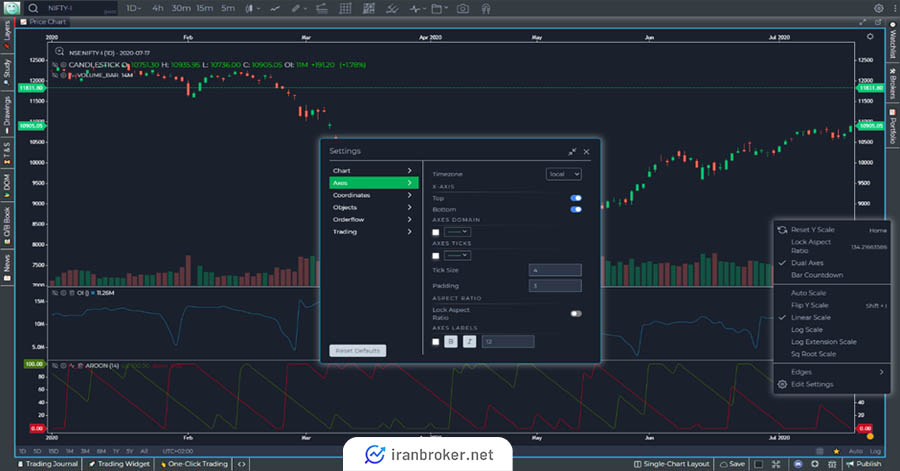Click the broadcast antenna icon

click(x=486, y=8)
